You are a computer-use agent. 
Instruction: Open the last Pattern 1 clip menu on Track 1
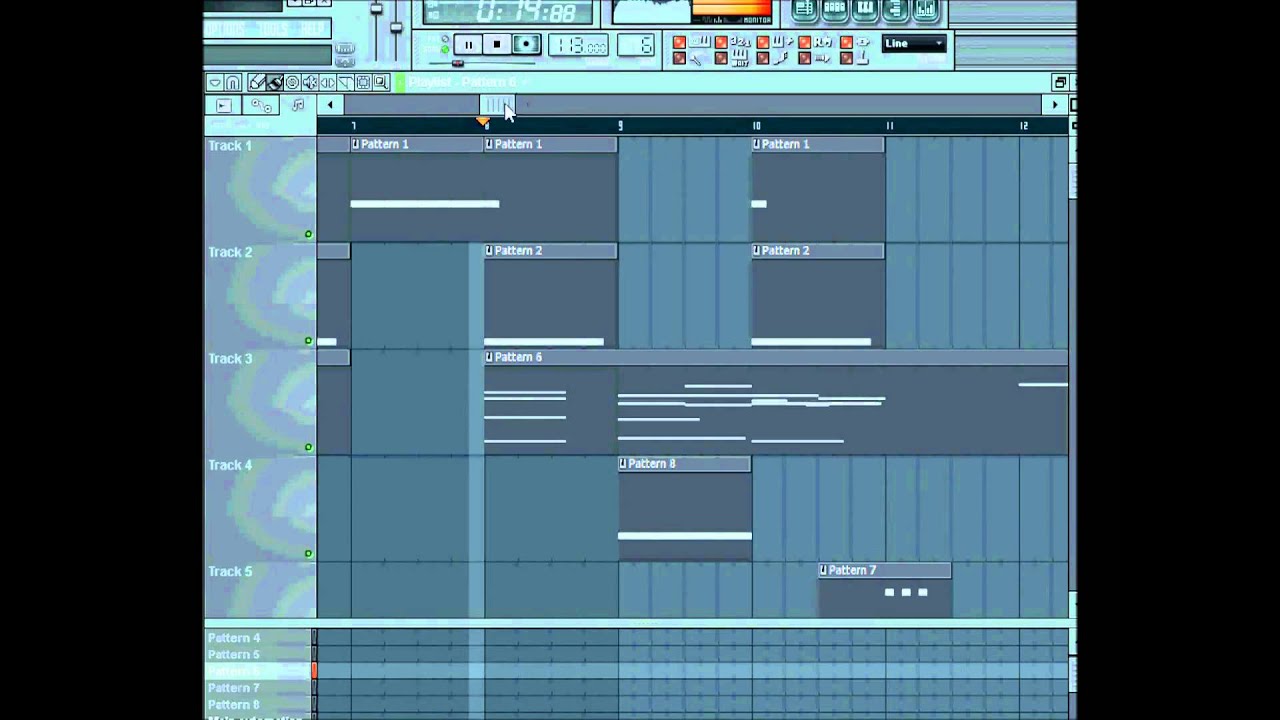click(x=757, y=144)
